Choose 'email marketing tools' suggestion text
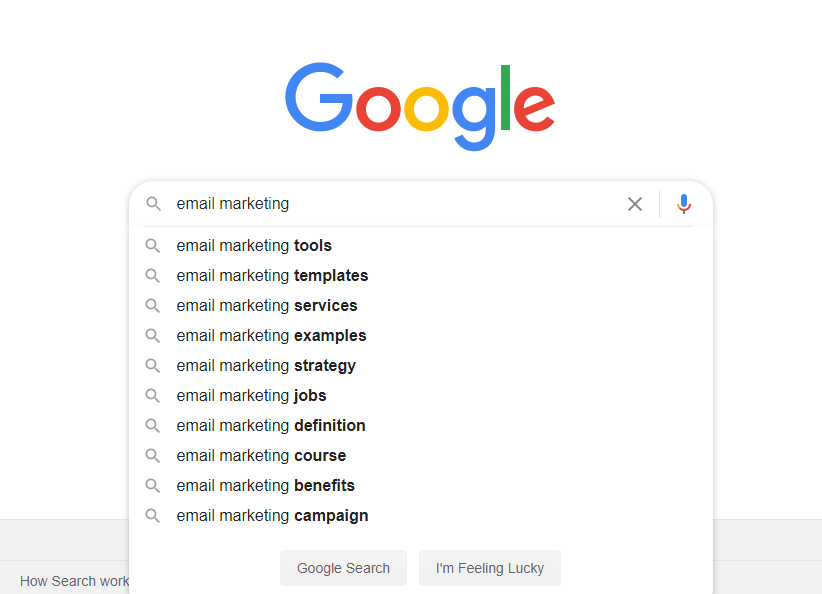 254,246
